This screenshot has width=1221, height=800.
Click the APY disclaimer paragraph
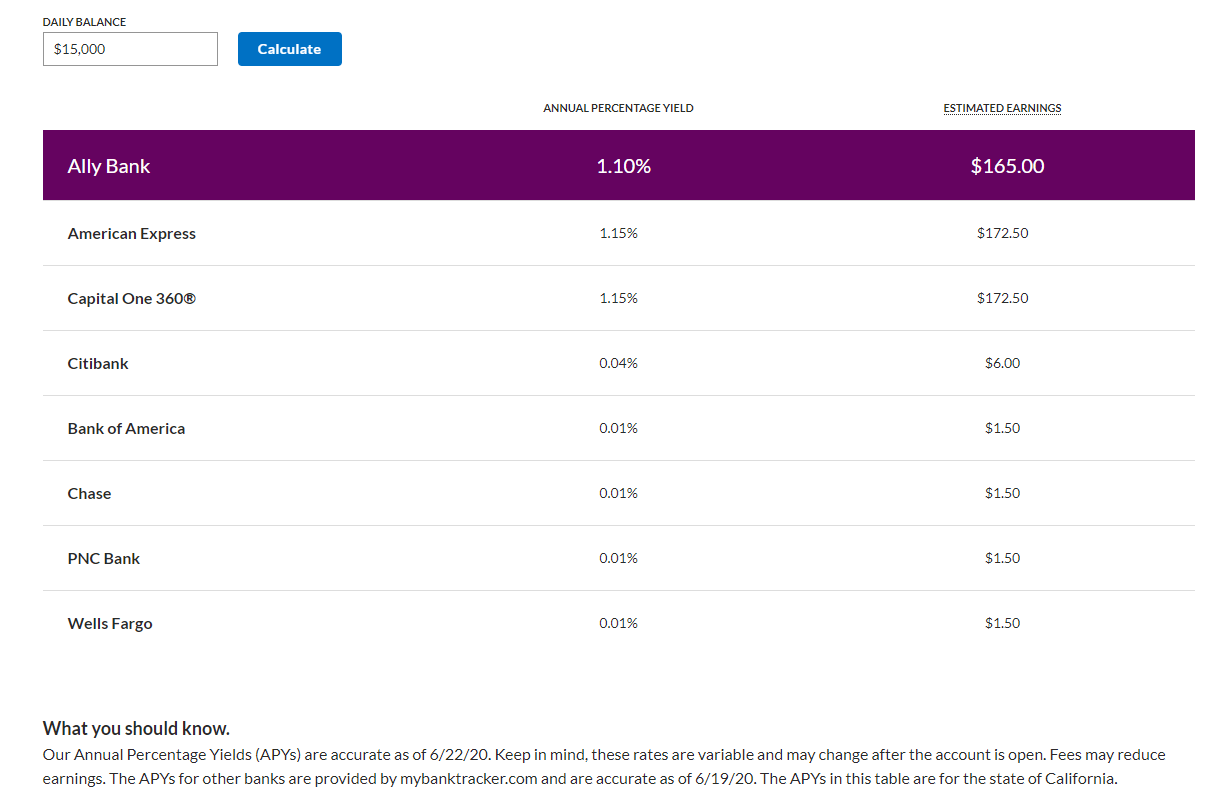pos(604,767)
